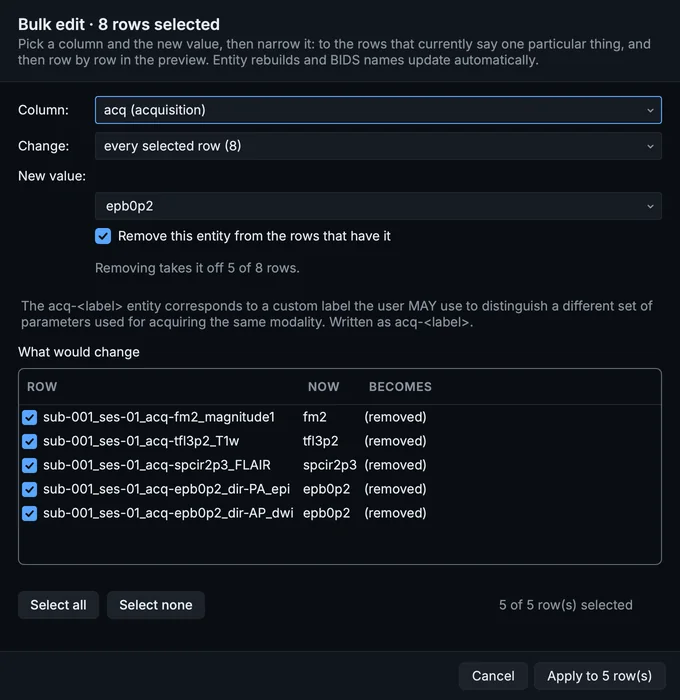This screenshot has width=680, height=700.
Task: Expand the Change every selected row dropdown
Action: pos(378,146)
